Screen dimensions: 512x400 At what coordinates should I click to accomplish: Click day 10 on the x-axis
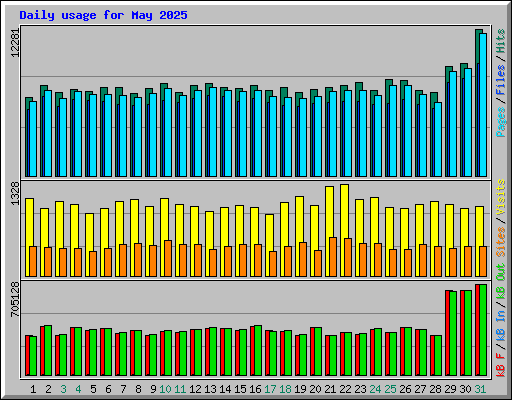click(165, 389)
